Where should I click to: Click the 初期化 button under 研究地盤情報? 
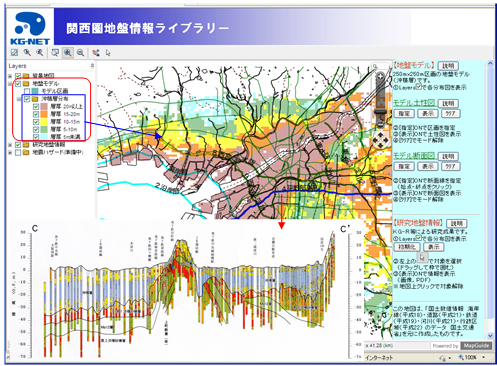(407, 247)
